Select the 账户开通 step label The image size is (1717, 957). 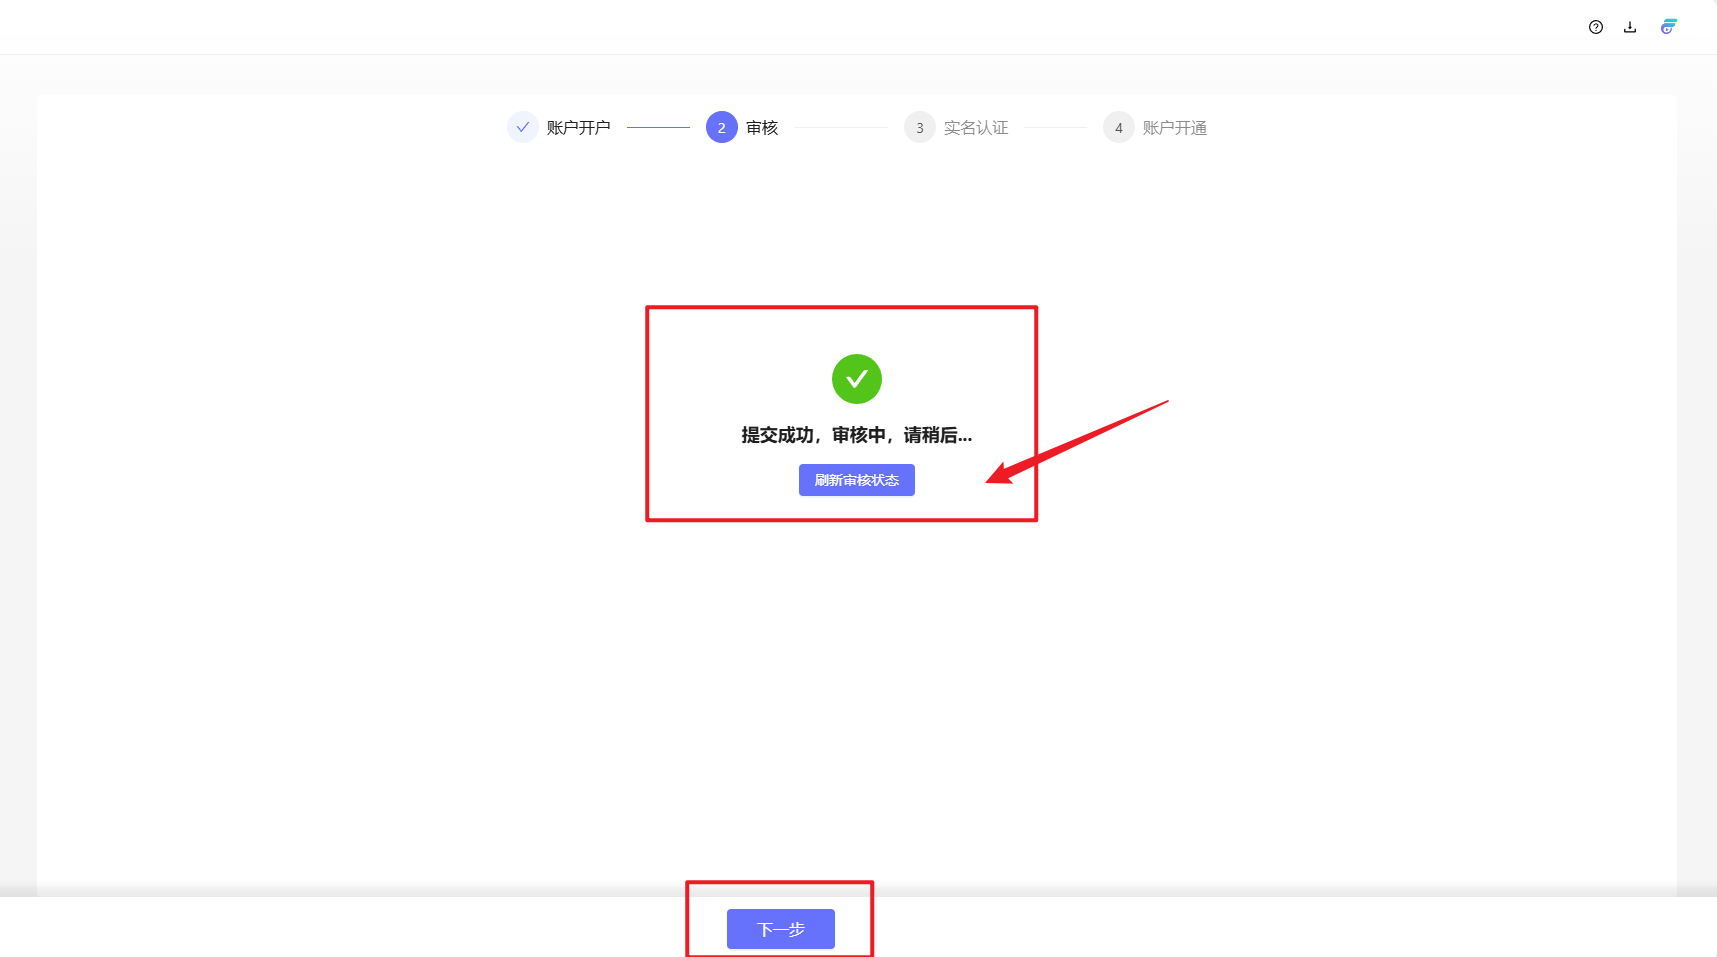click(x=1174, y=128)
